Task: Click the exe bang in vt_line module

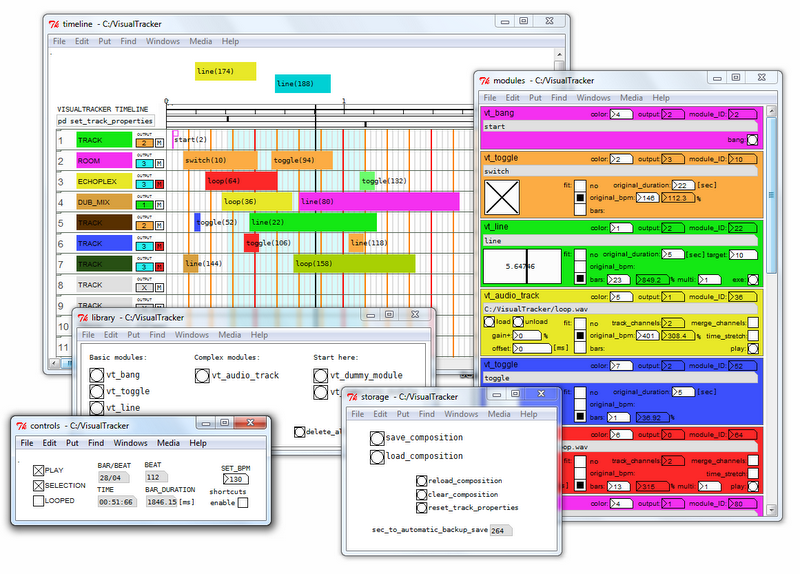Action: [x=753, y=280]
